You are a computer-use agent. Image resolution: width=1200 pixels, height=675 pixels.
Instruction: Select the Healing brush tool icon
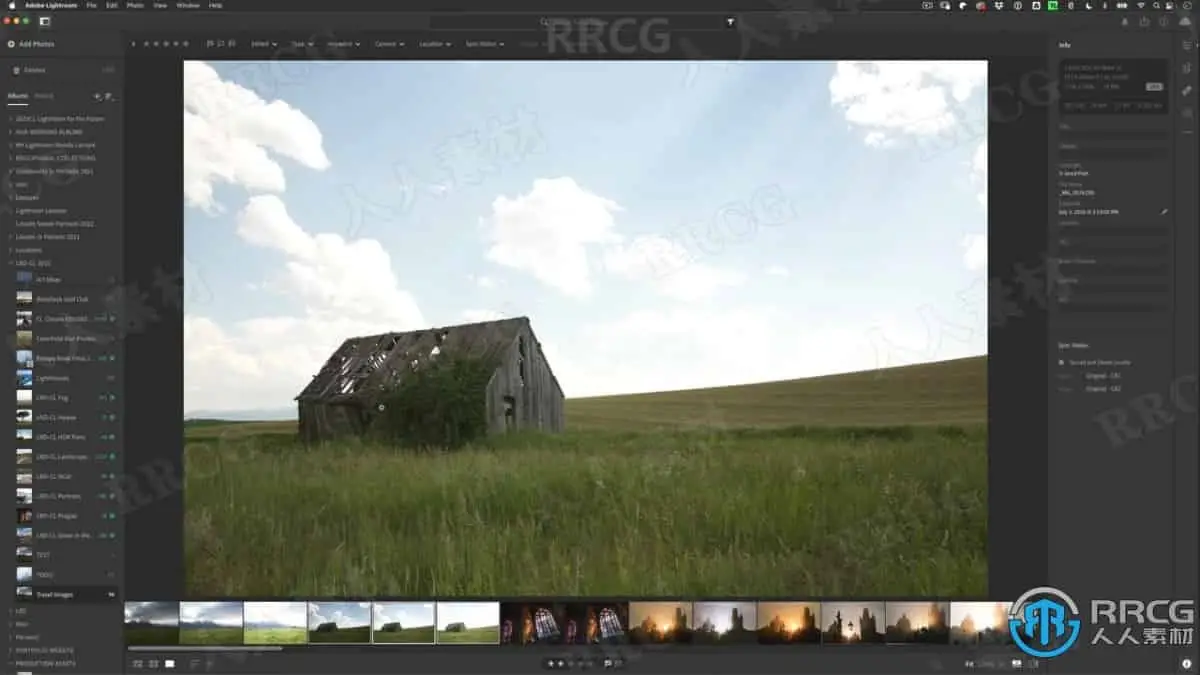tap(1185, 90)
